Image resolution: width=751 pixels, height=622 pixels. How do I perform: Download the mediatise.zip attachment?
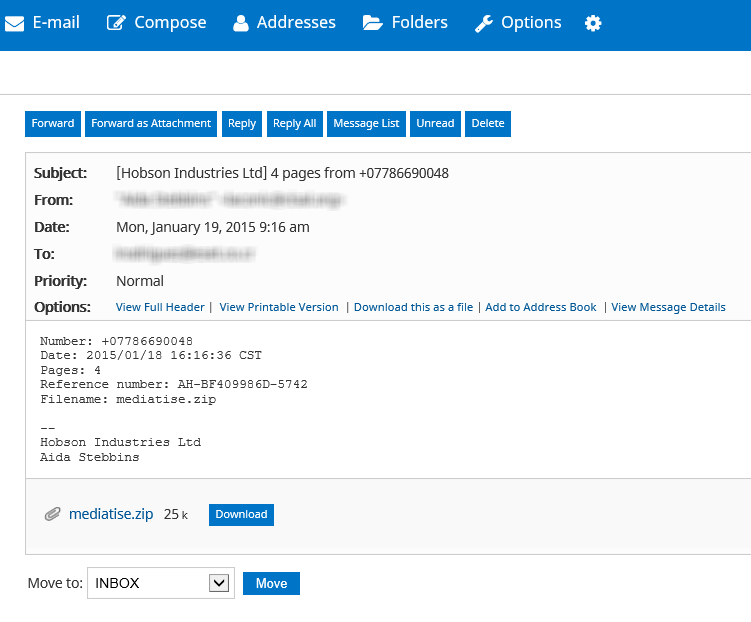241,514
